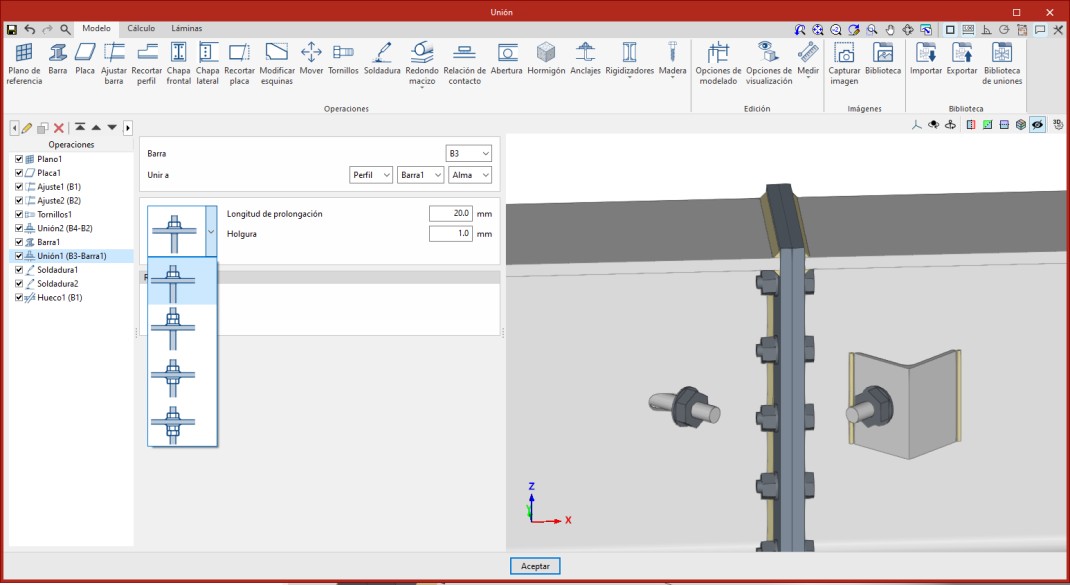Expand the Alma dropdown
The image size is (1070, 585).
[470, 175]
